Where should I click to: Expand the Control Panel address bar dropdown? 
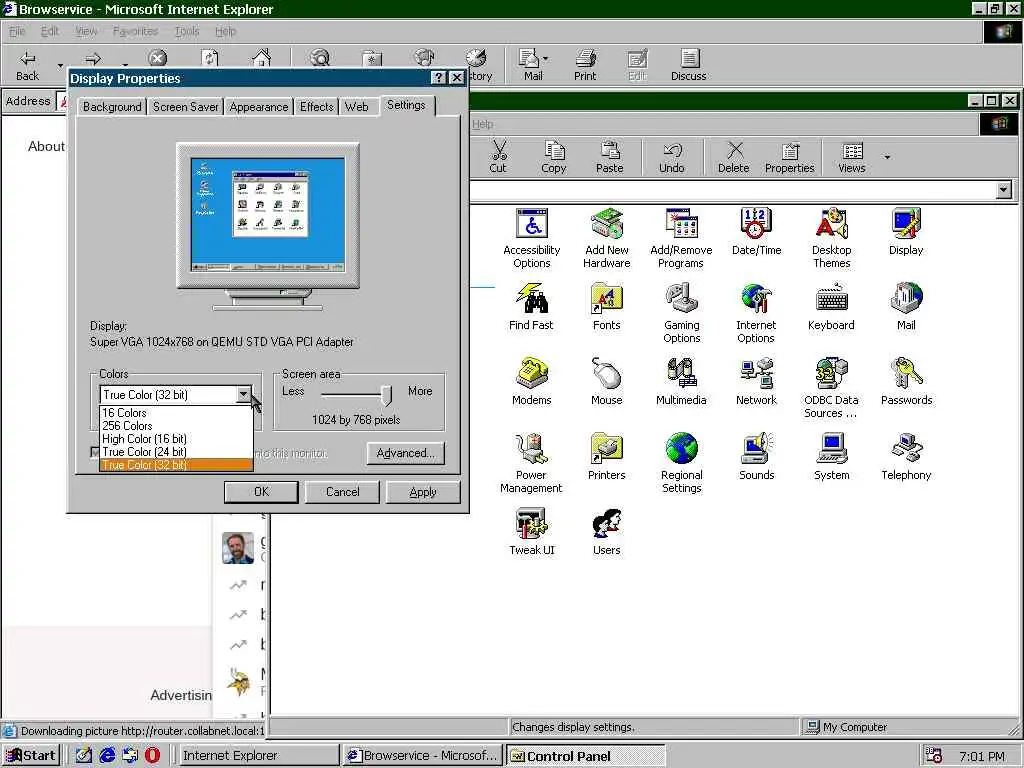(1004, 190)
